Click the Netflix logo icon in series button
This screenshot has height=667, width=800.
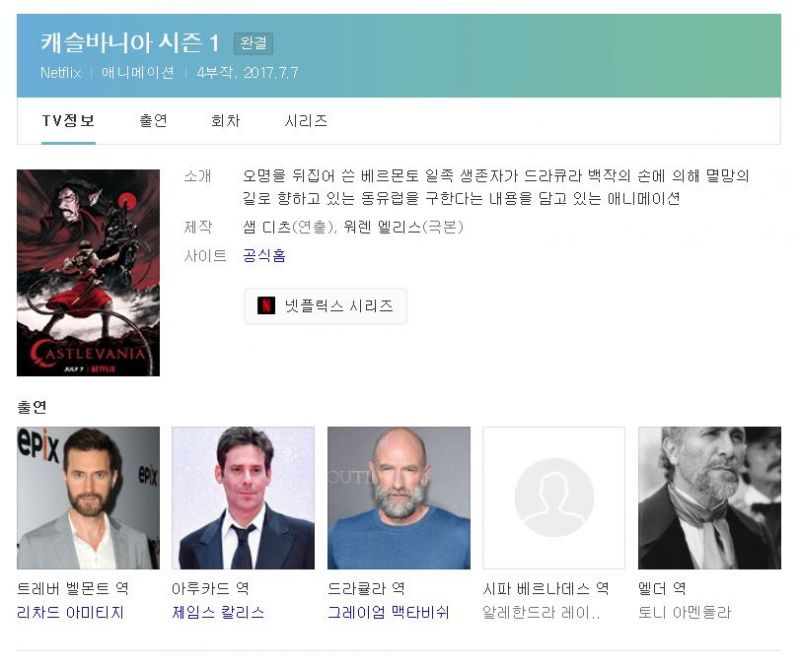(x=266, y=306)
